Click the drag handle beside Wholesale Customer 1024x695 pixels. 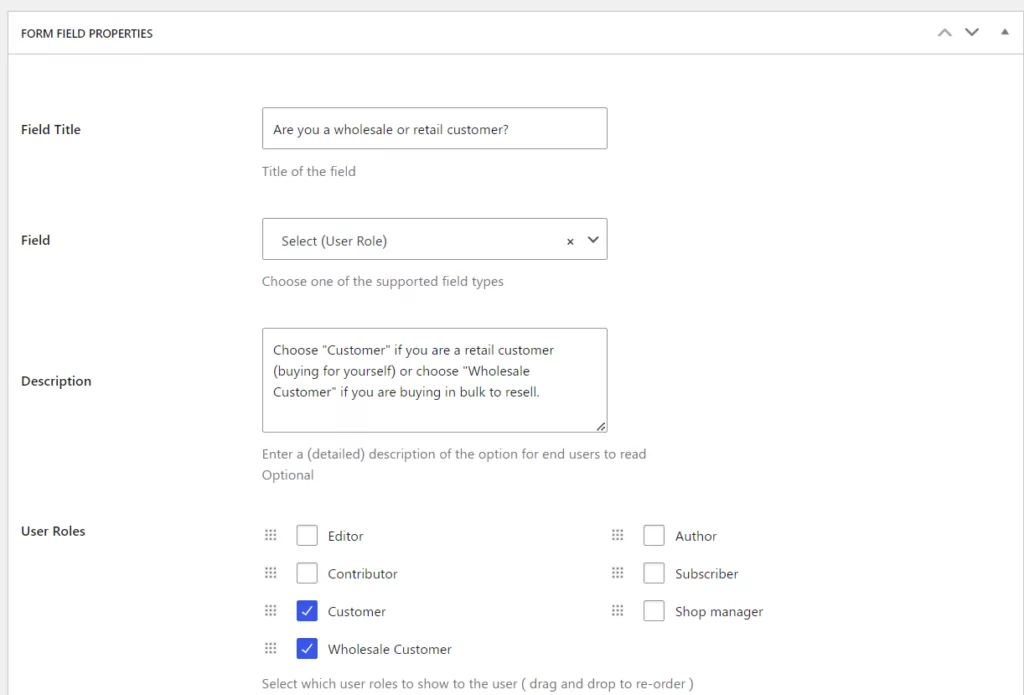270,649
